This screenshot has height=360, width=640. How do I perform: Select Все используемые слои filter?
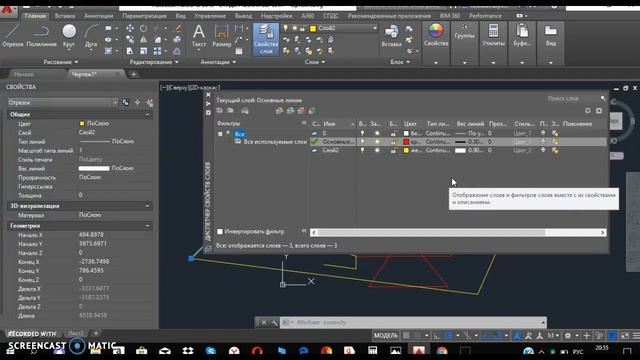coord(275,142)
